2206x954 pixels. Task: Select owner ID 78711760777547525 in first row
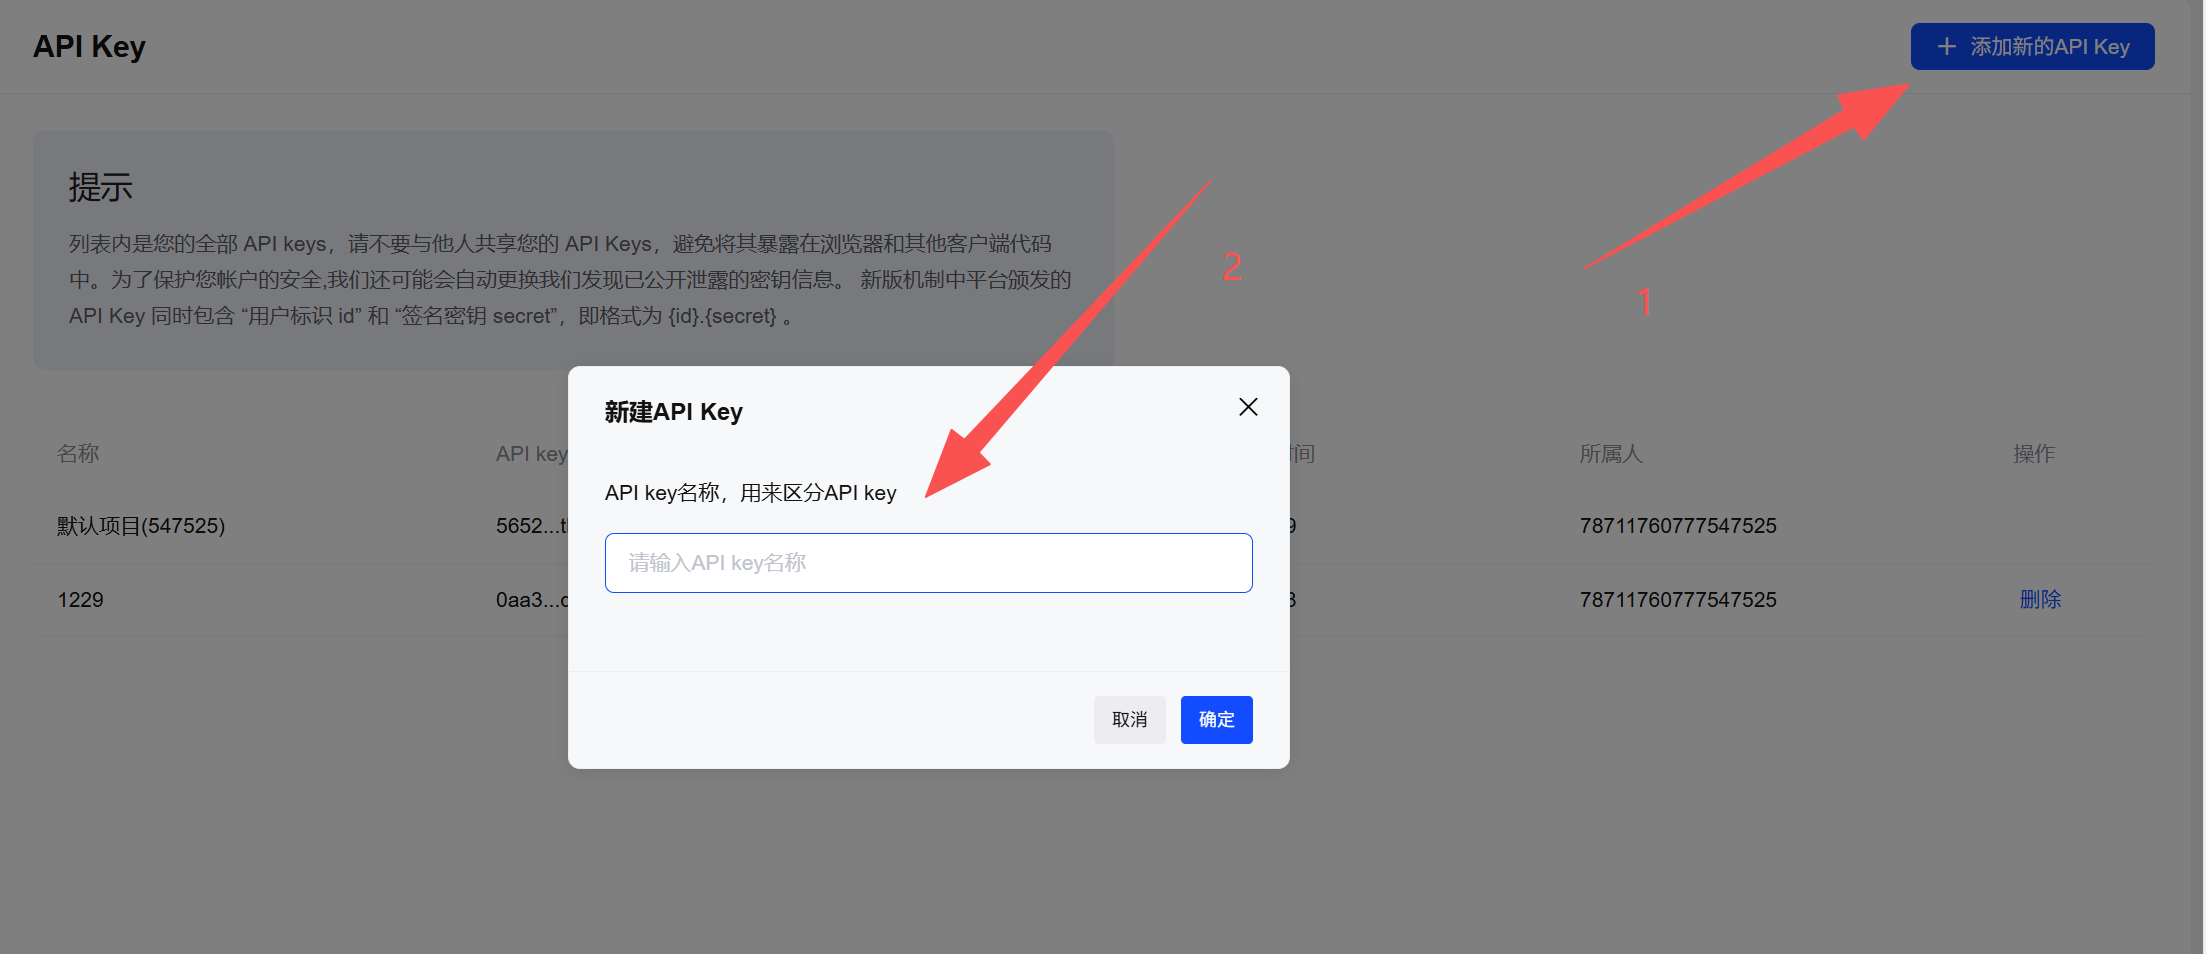(x=1677, y=525)
